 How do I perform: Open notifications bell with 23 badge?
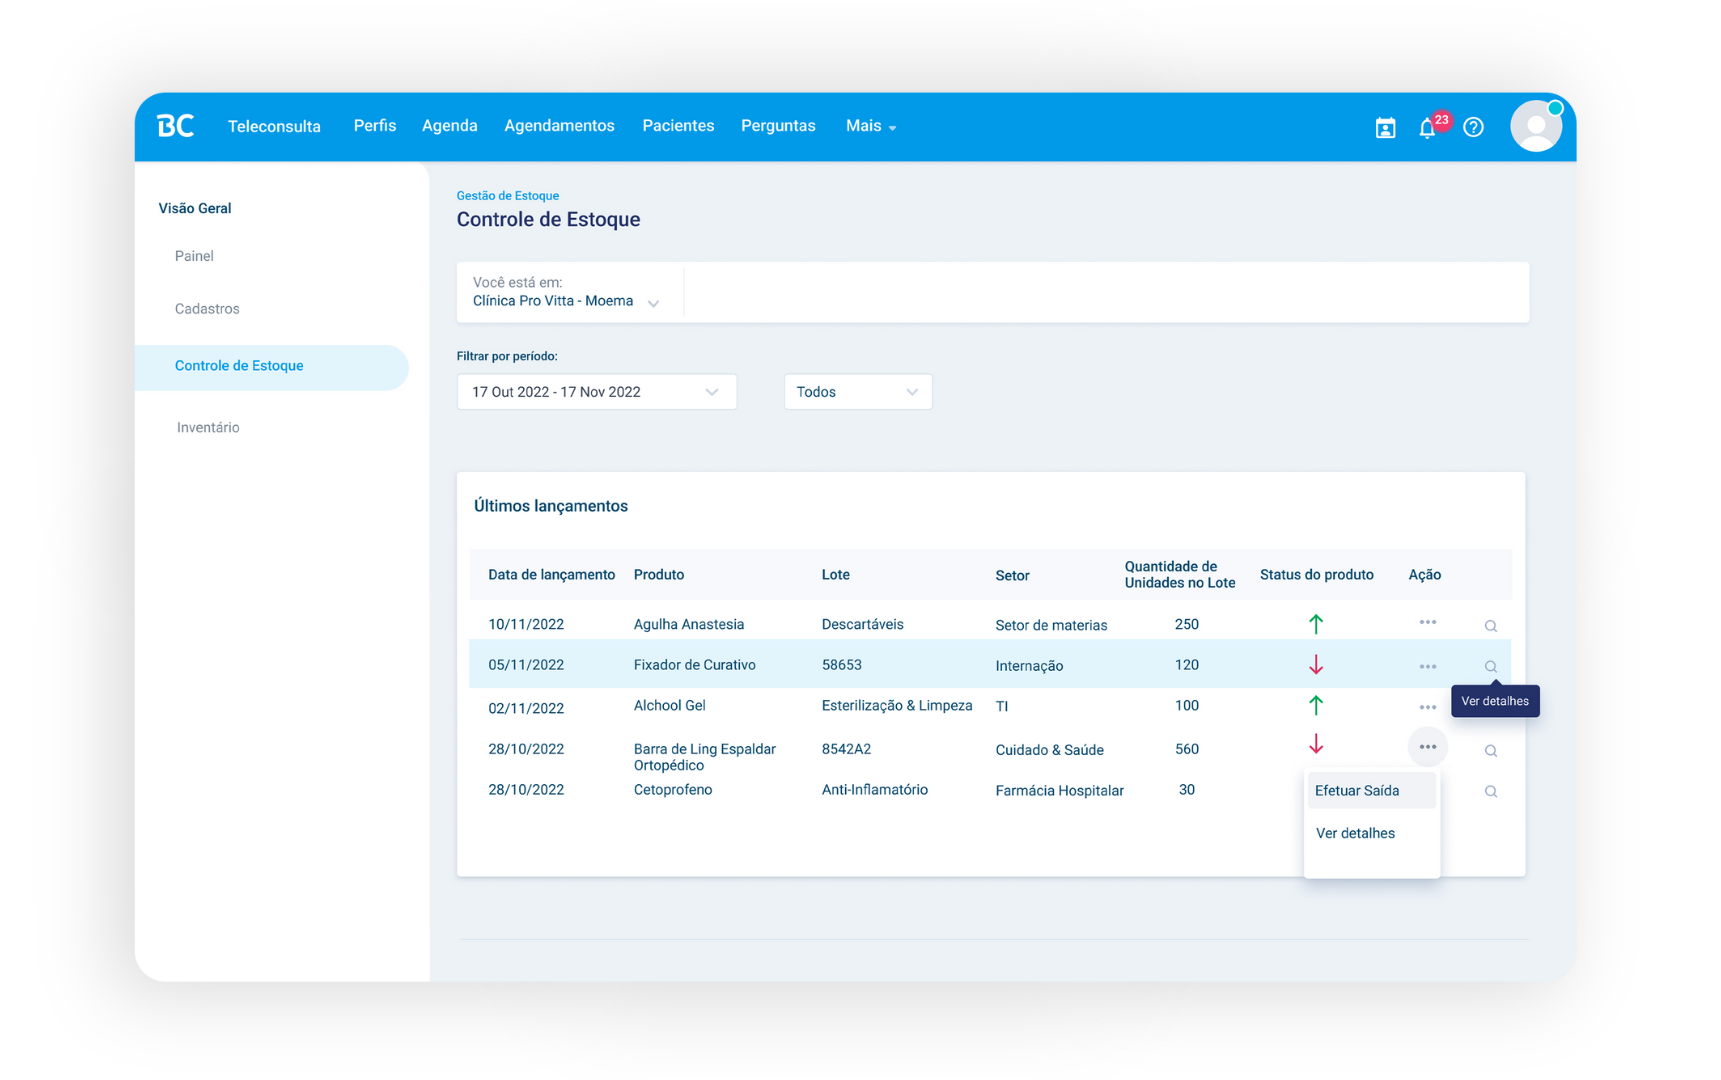point(1428,128)
